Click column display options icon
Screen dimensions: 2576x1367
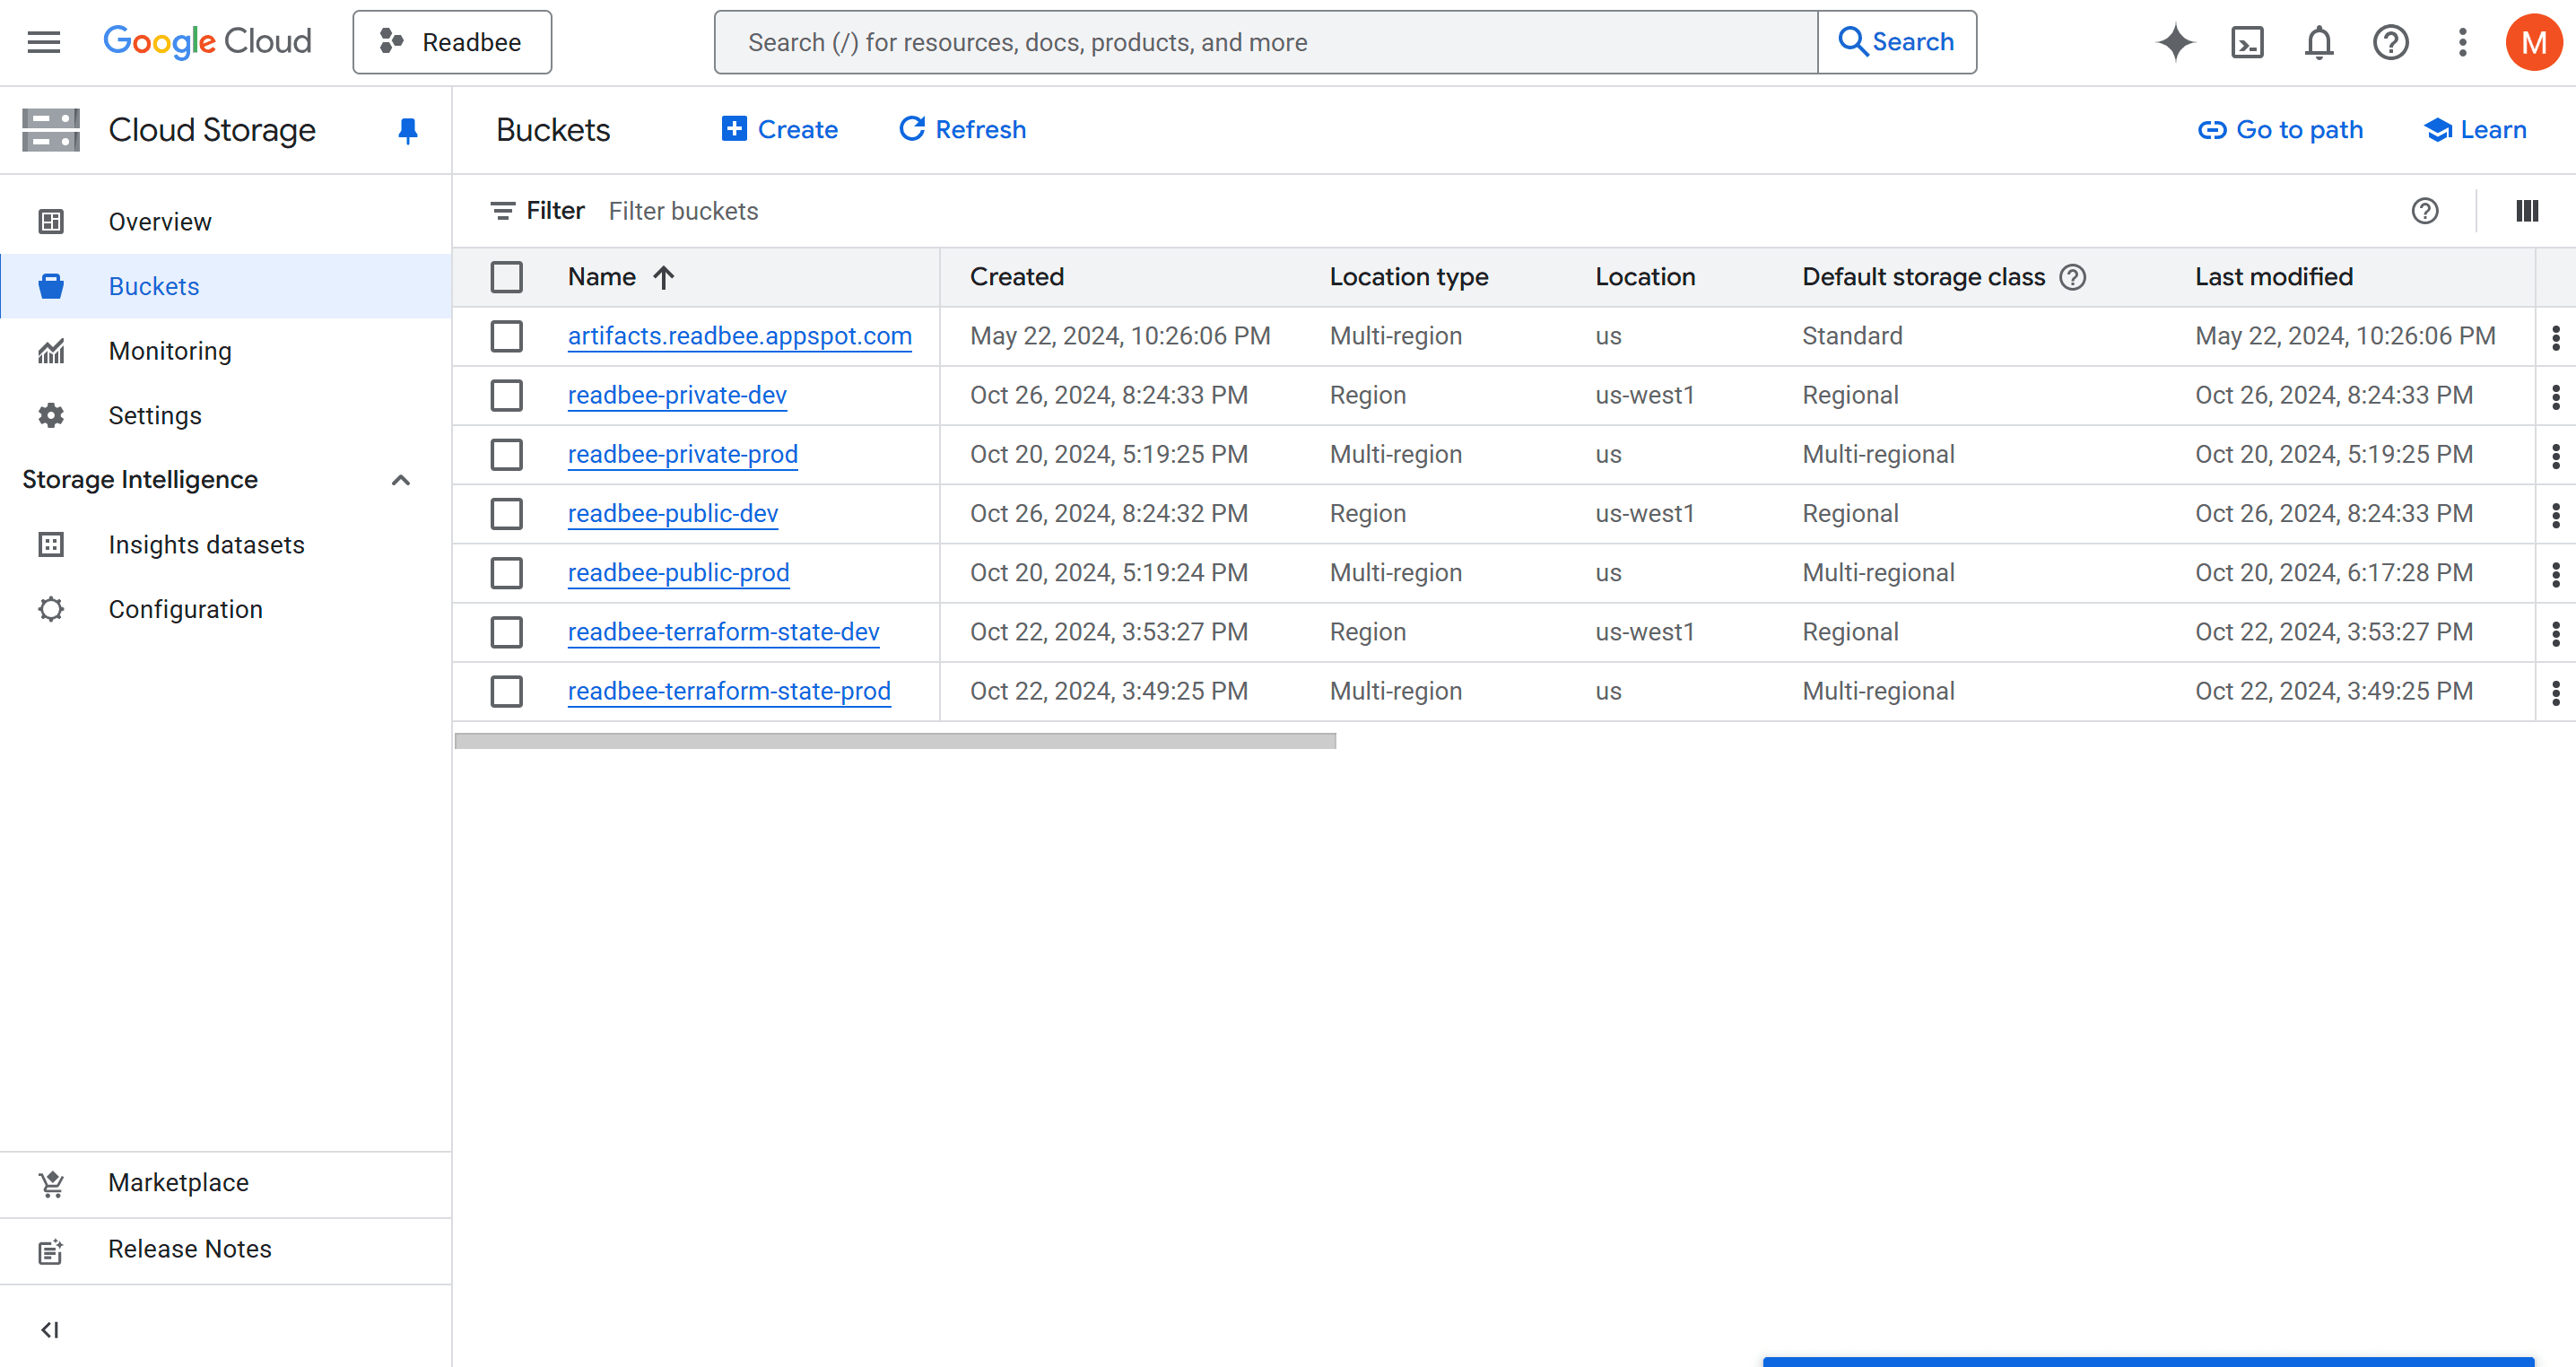pyautogui.click(x=2526, y=211)
